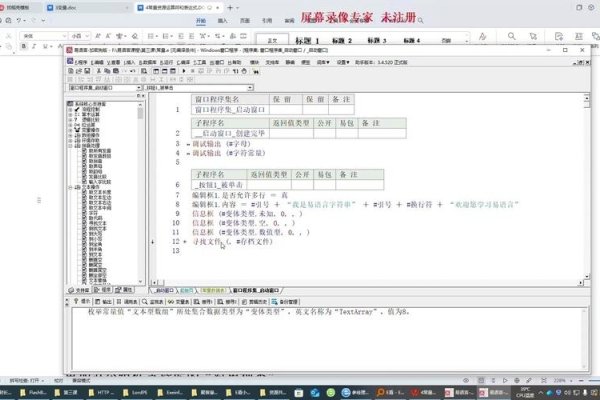Toggle checkbox for 到大写 in tree
Screen dimensions: 600x400
(85, 234)
